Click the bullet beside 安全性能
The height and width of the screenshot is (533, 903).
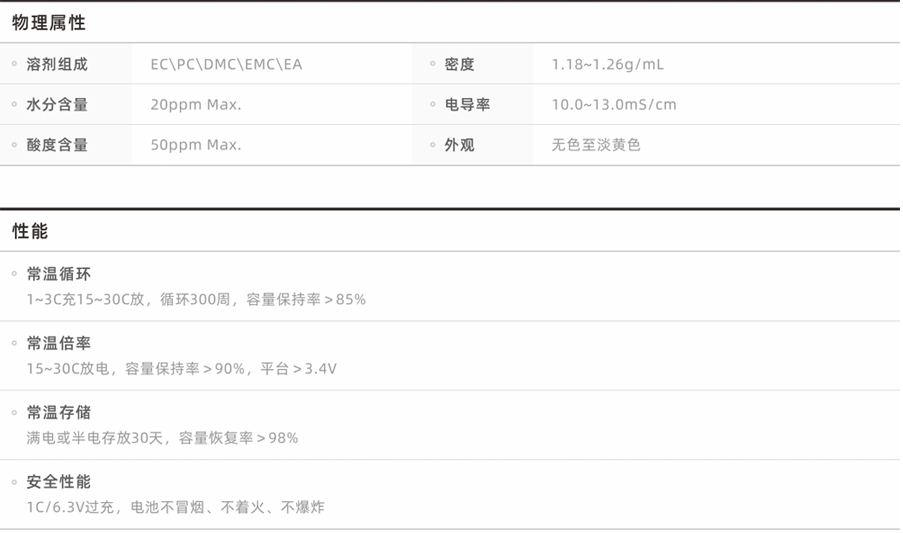pos(14,481)
